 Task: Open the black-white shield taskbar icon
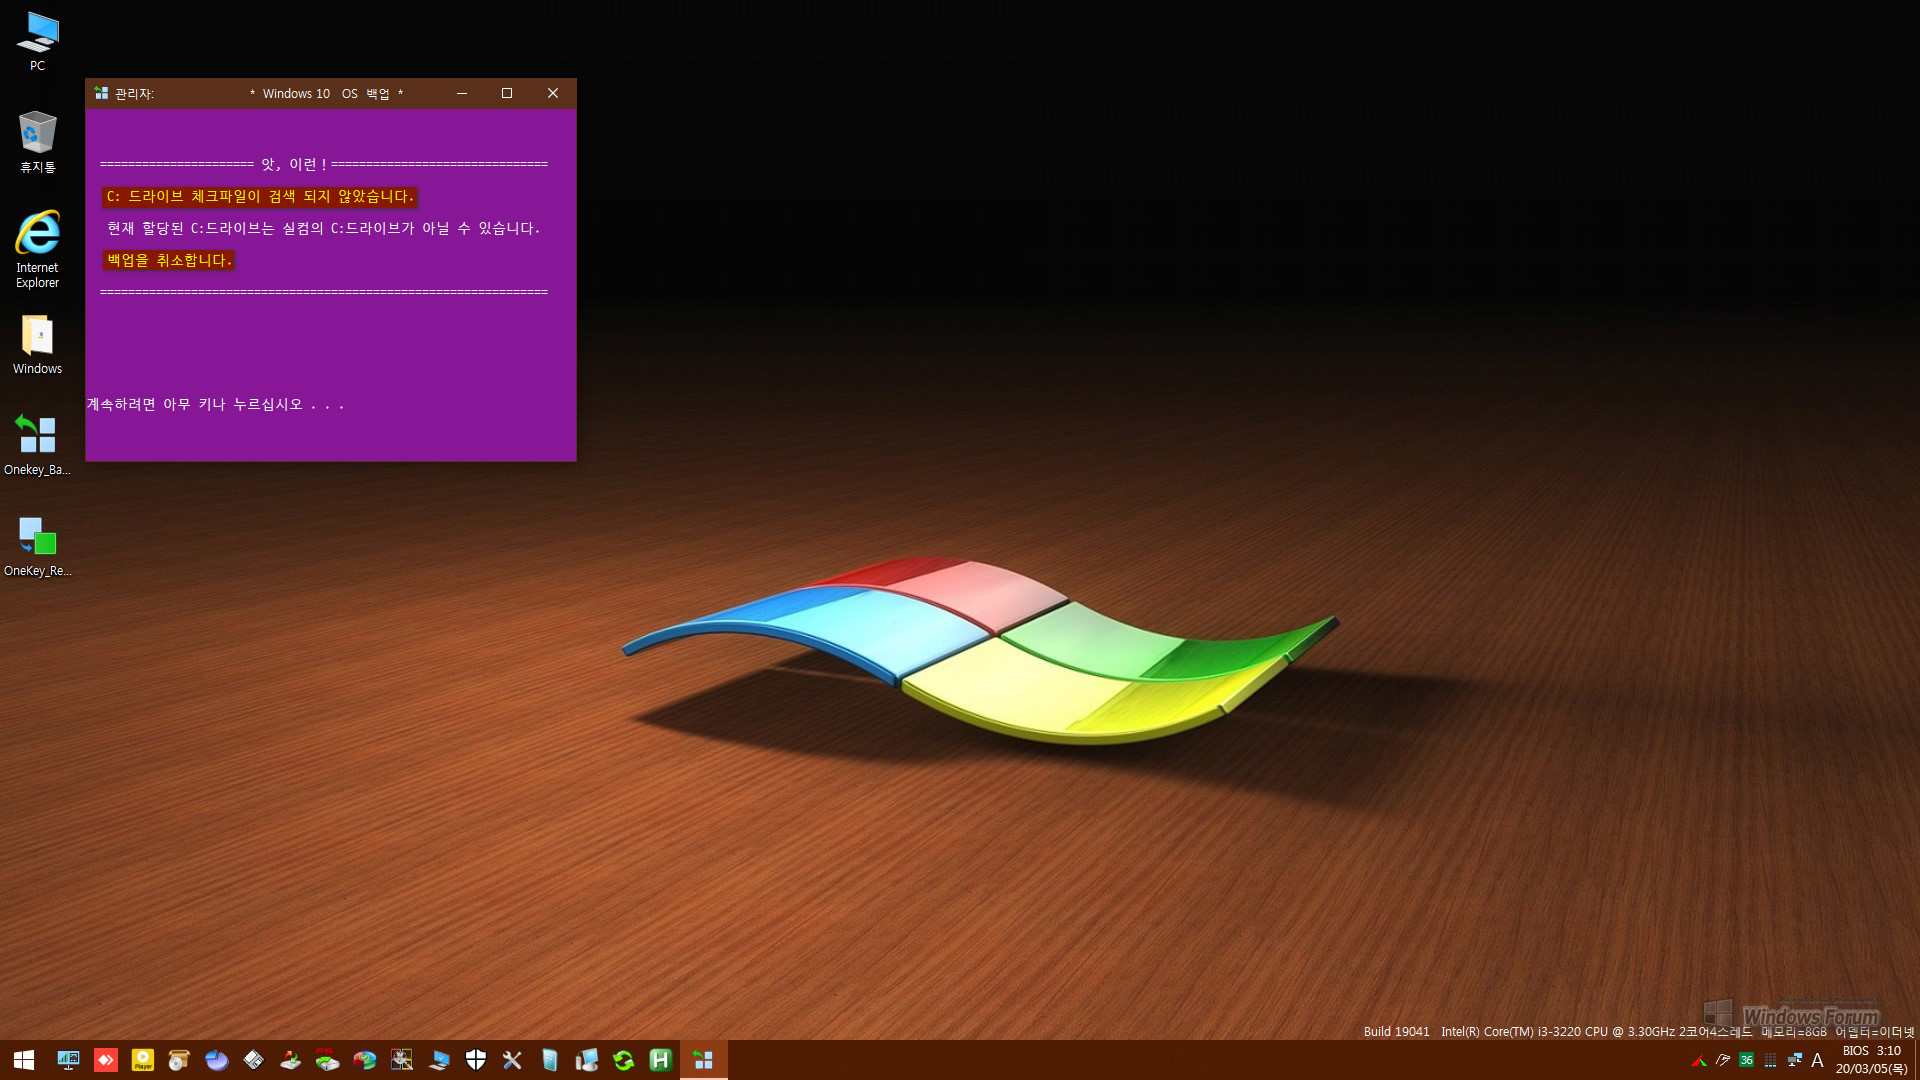point(476,1060)
